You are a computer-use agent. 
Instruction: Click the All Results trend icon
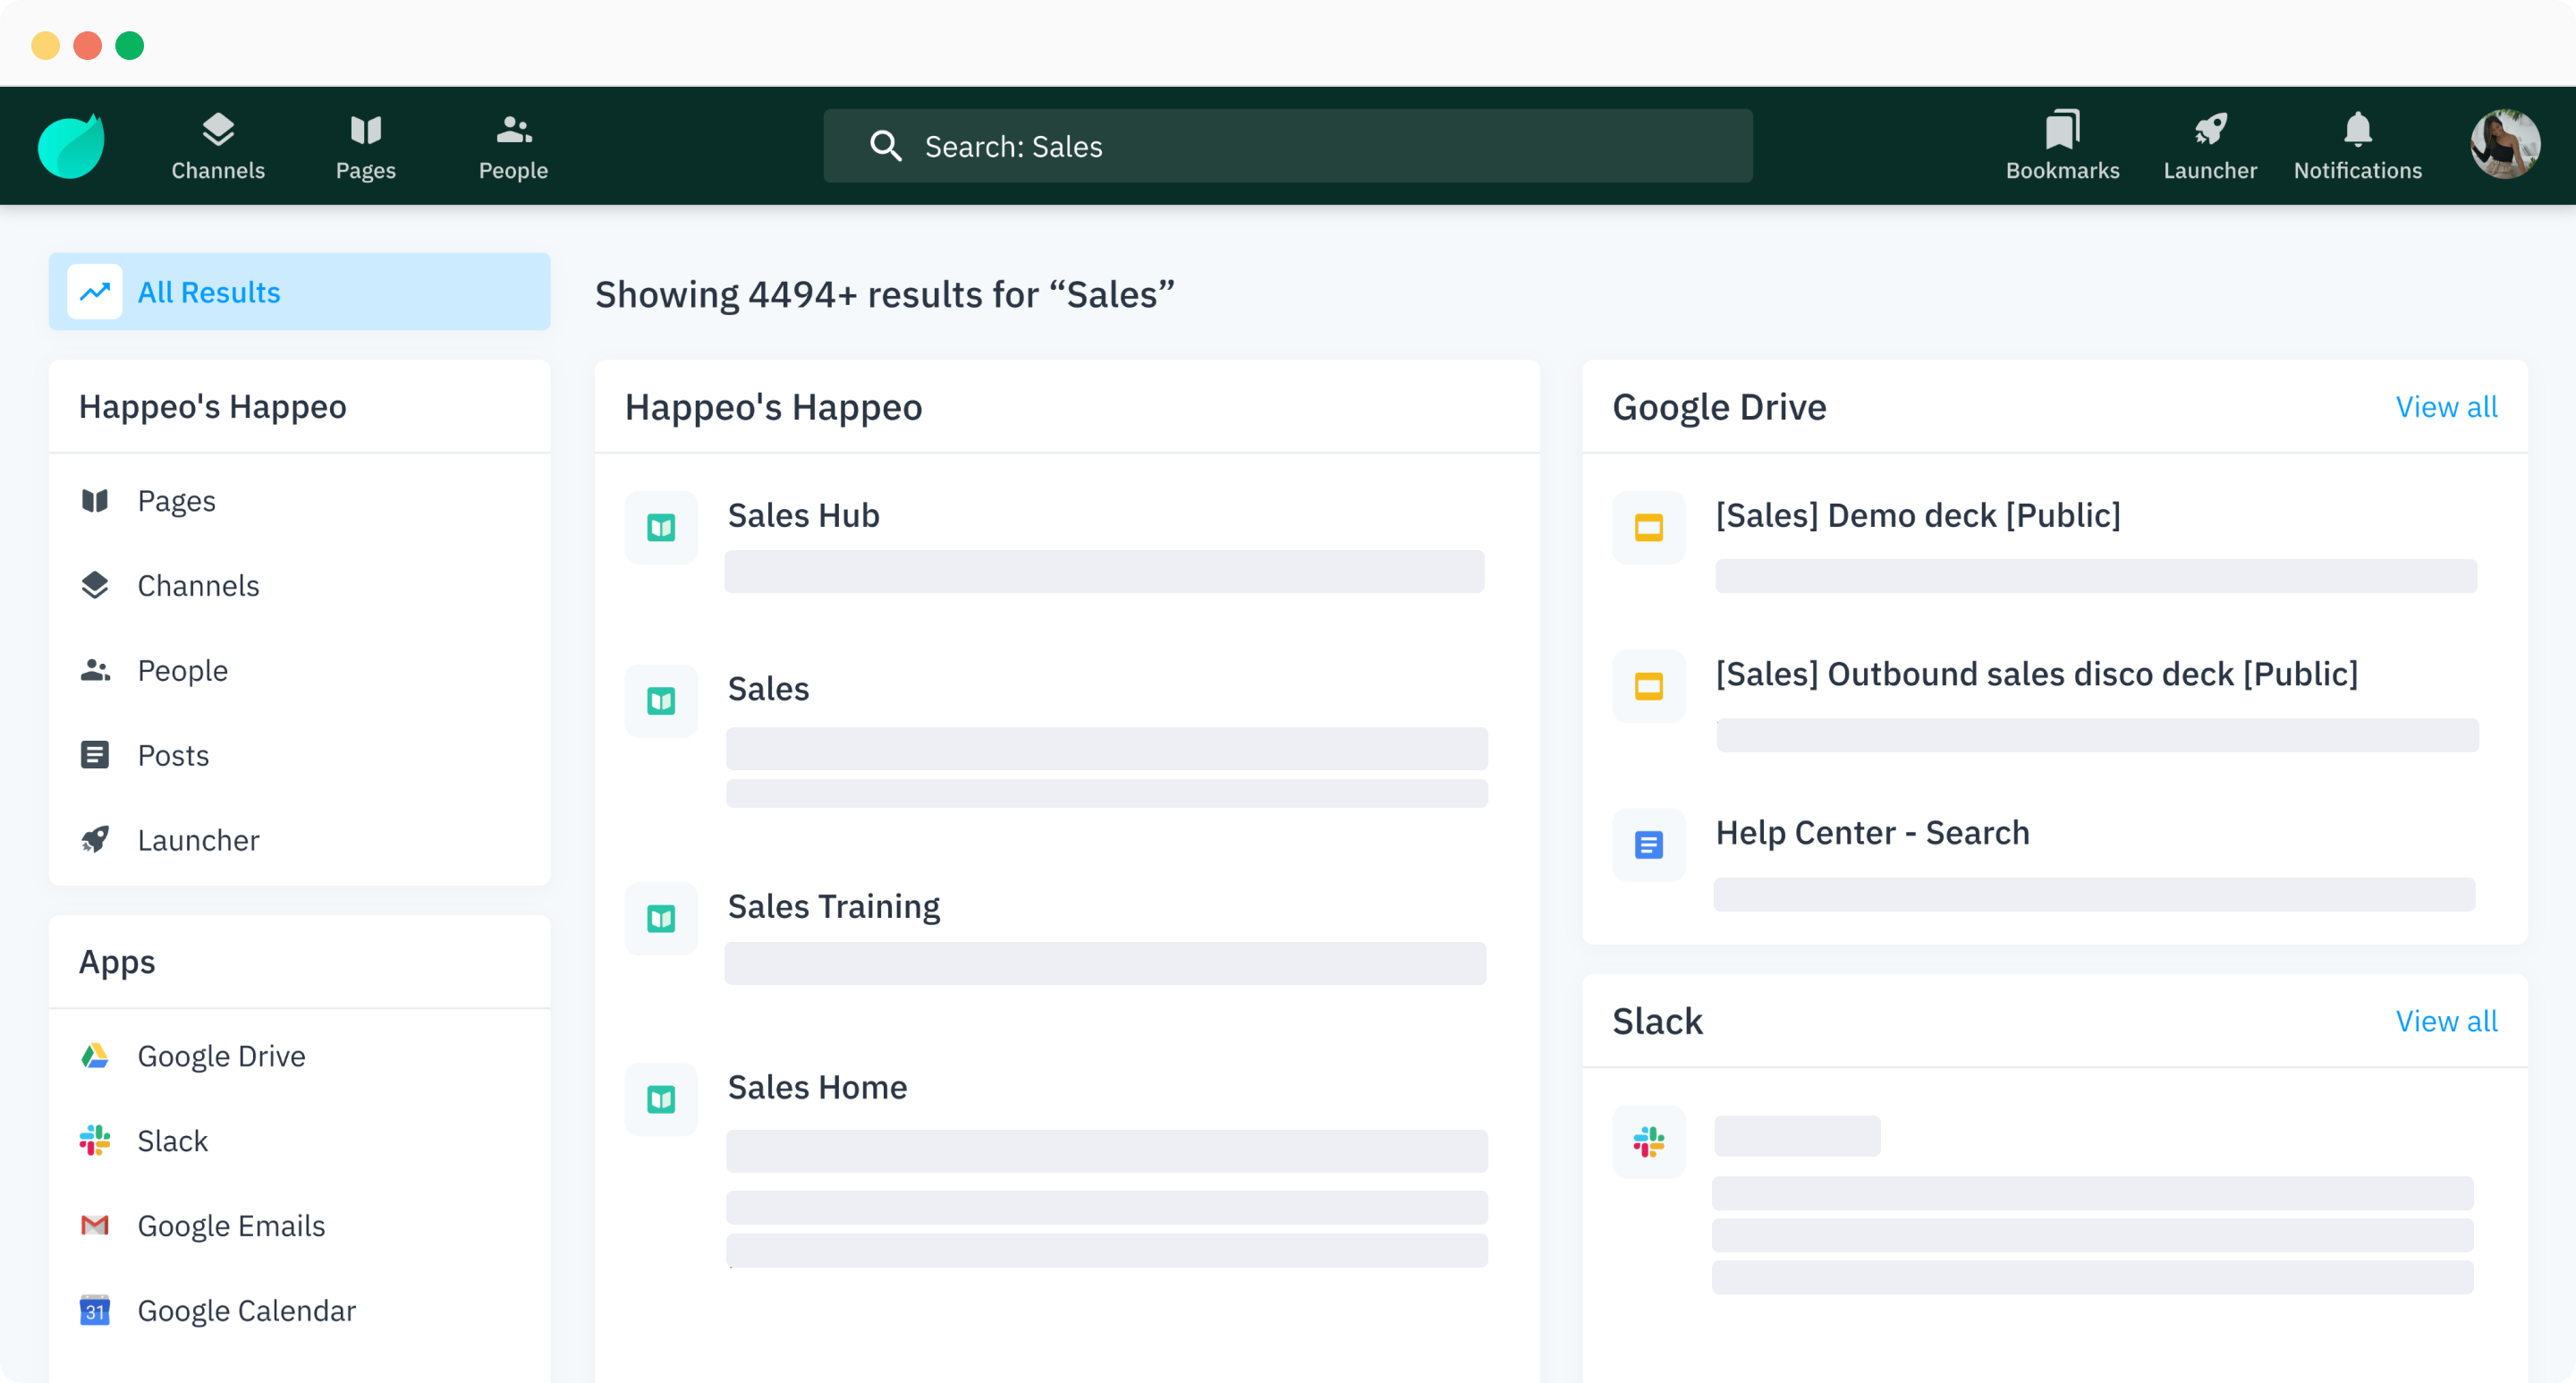95,291
